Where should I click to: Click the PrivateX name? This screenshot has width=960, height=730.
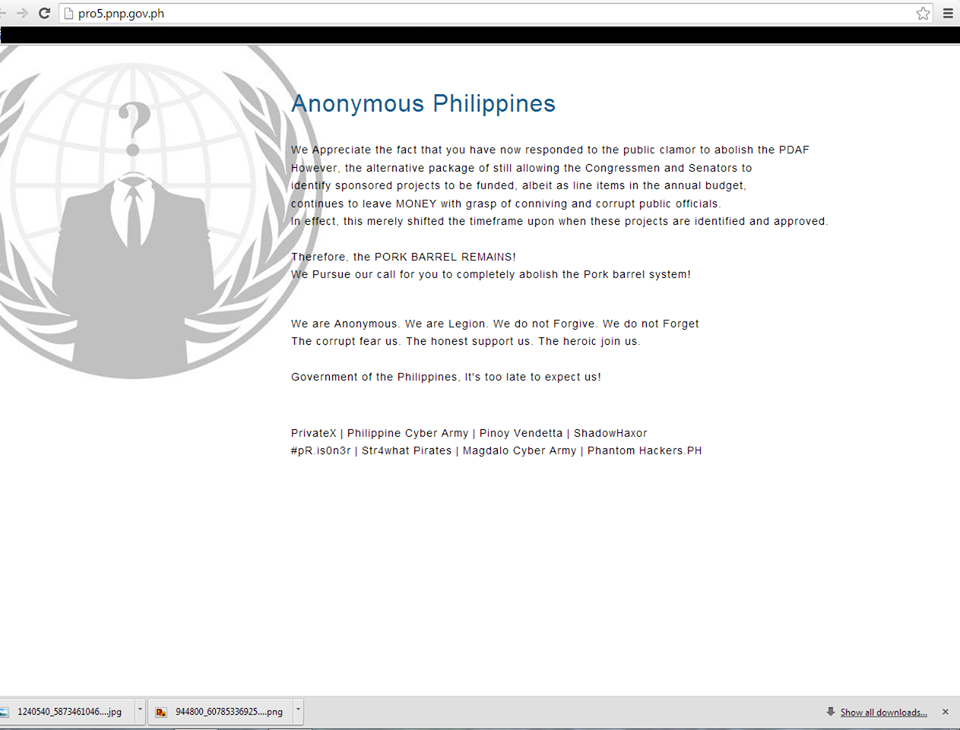[313, 433]
